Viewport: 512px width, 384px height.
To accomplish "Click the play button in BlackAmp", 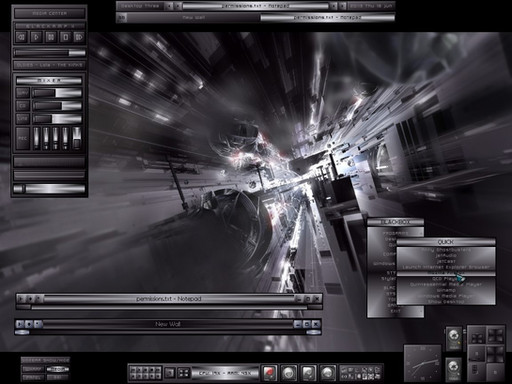I will (x=36, y=37).
